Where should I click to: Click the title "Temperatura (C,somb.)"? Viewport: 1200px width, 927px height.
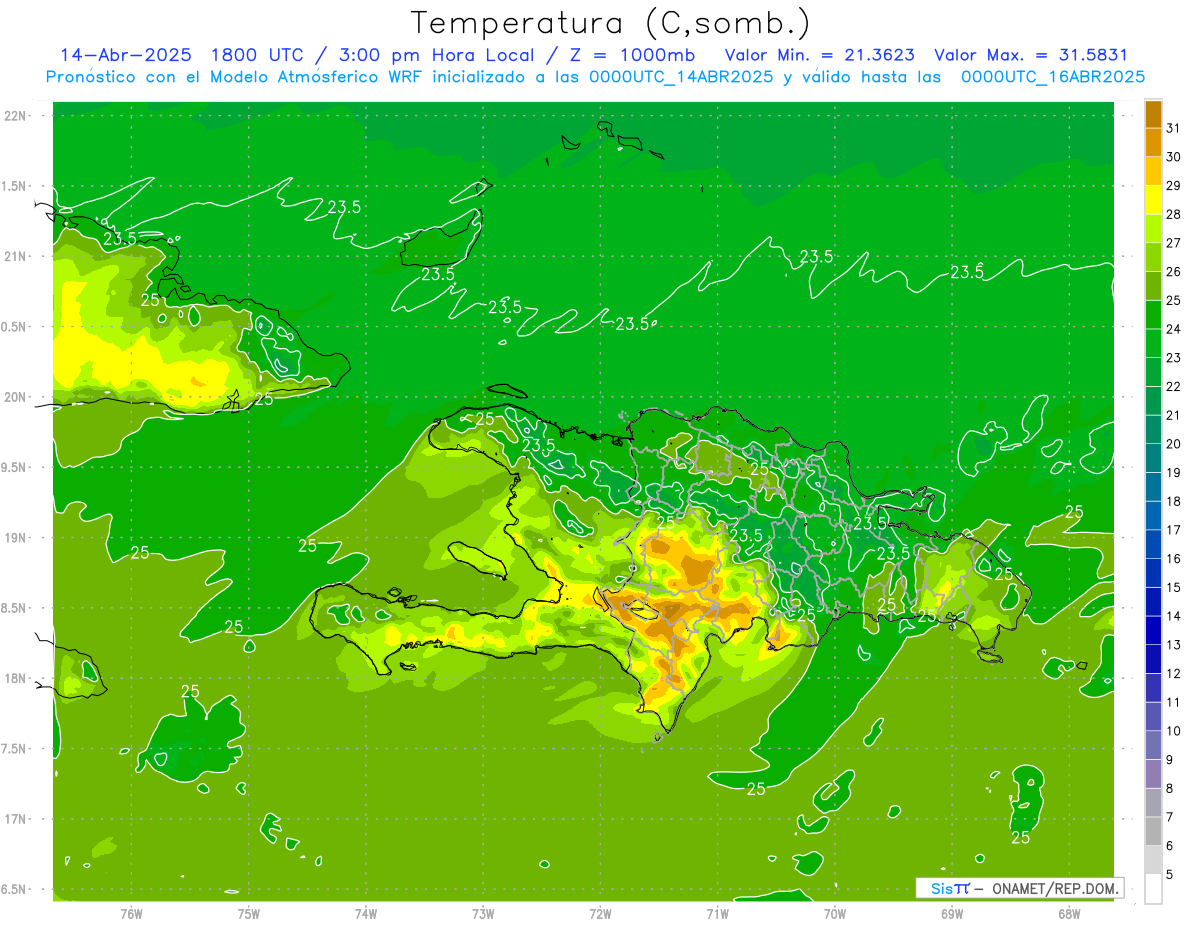610,23
